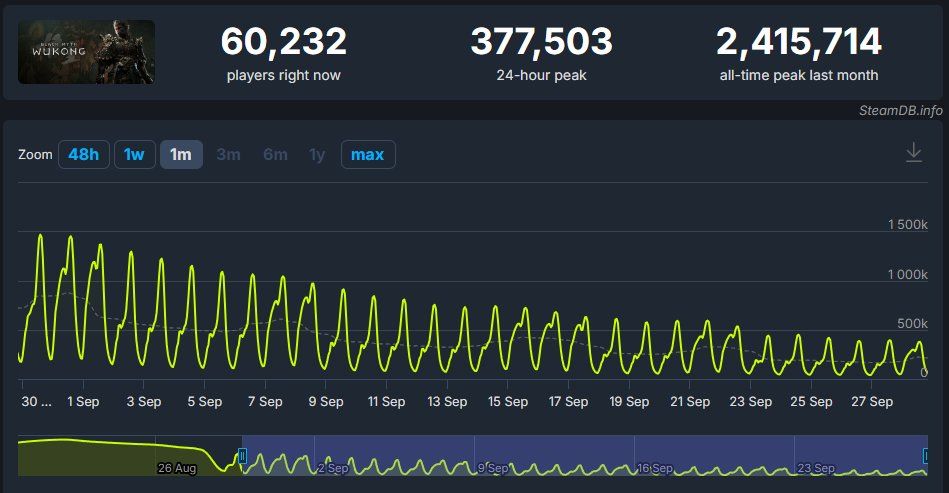The image size is (949, 493).
Task: Click the 1 500k y-axis label
Action: tap(908, 224)
